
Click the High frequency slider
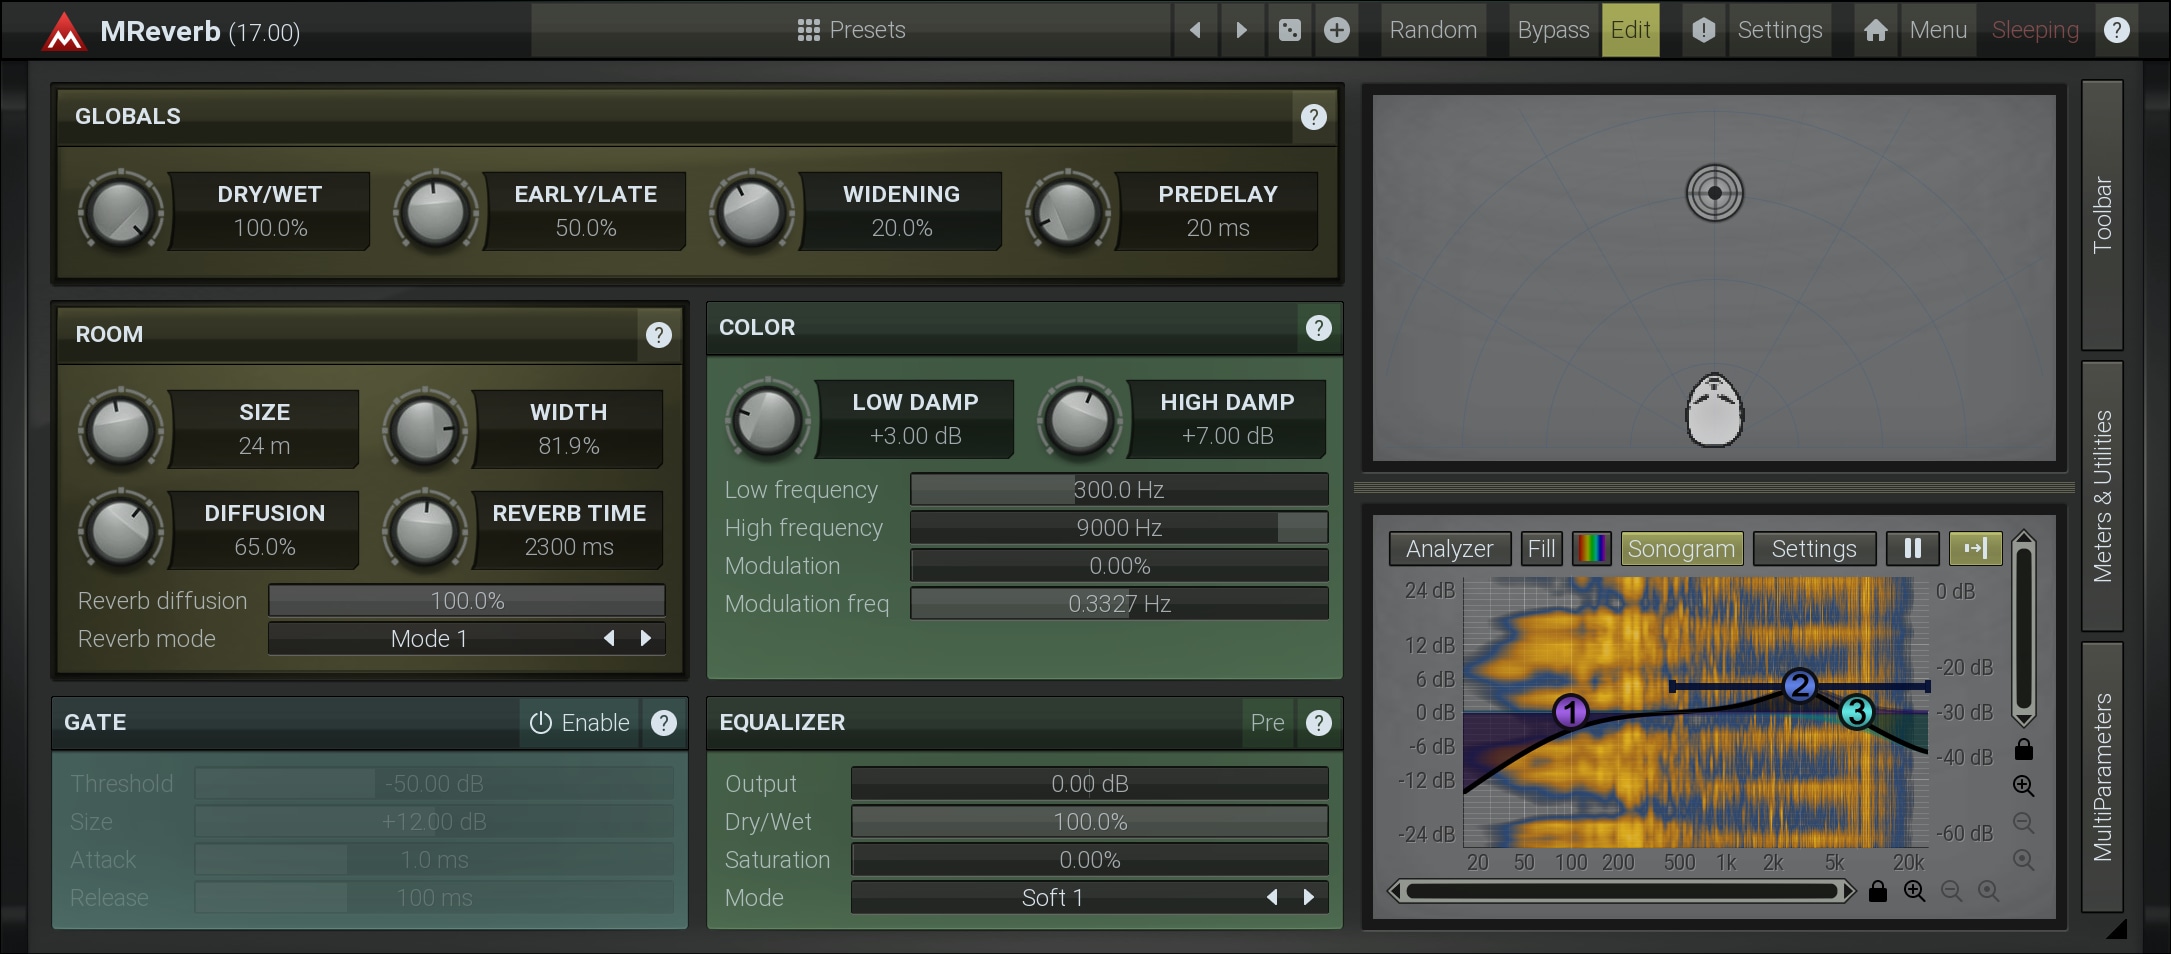1118,528
